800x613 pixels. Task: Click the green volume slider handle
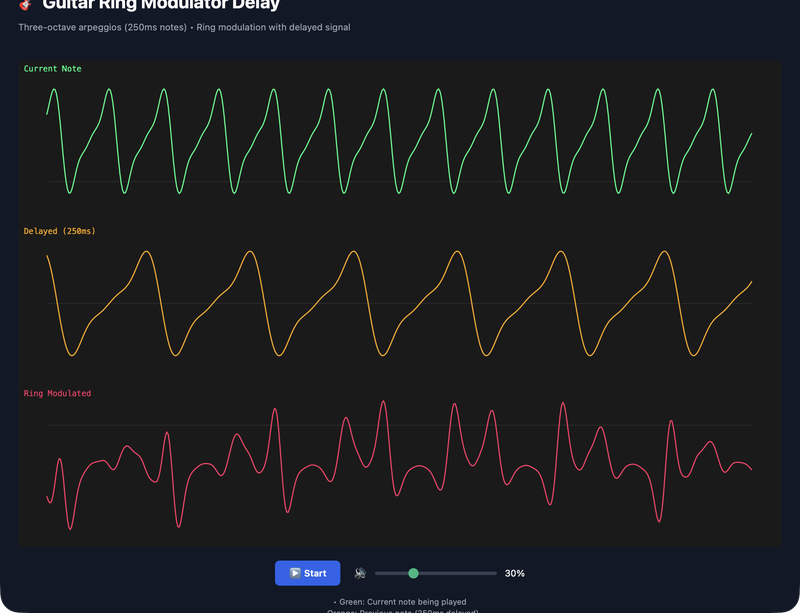[413, 573]
